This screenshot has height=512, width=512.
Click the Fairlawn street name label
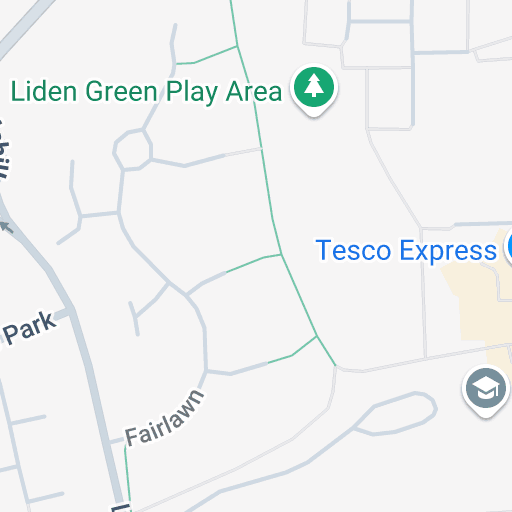(x=164, y=417)
